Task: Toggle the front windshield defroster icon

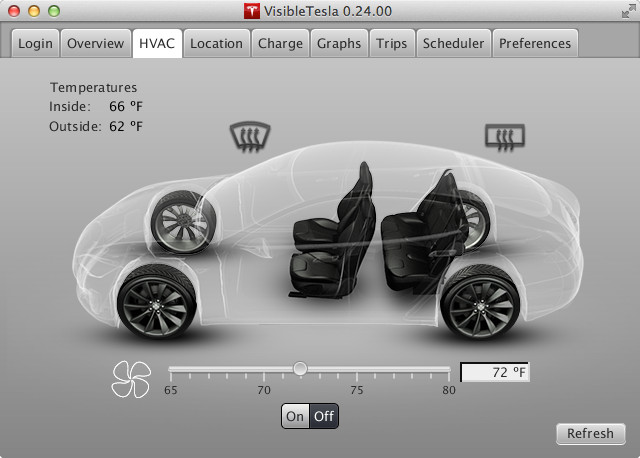Action: coord(250,137)
